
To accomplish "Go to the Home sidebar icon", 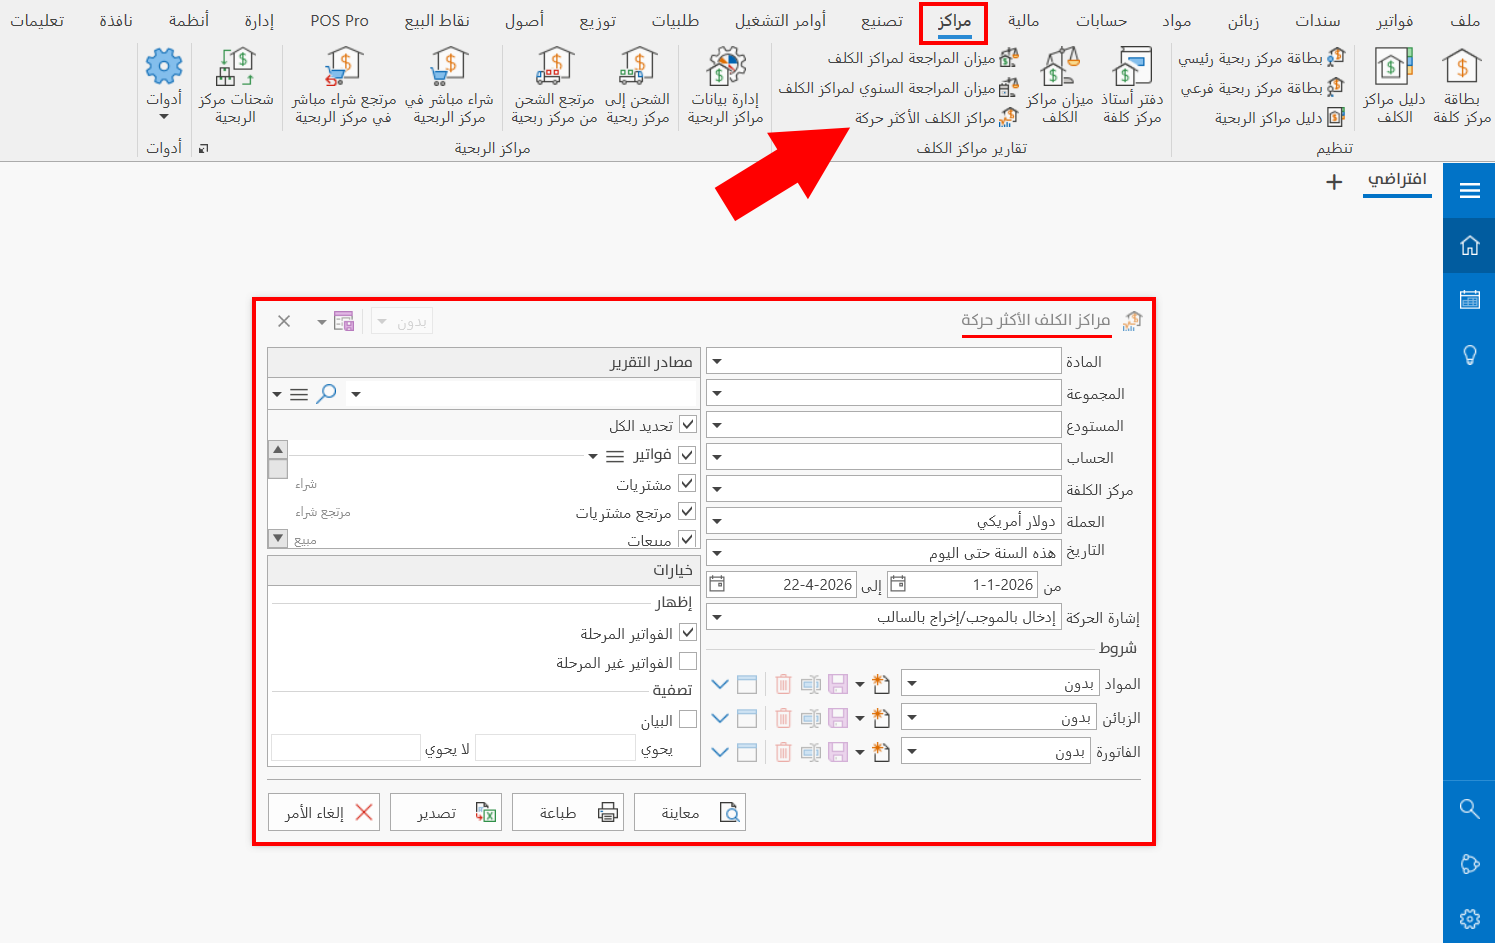I will click(x=1469, y=245).
